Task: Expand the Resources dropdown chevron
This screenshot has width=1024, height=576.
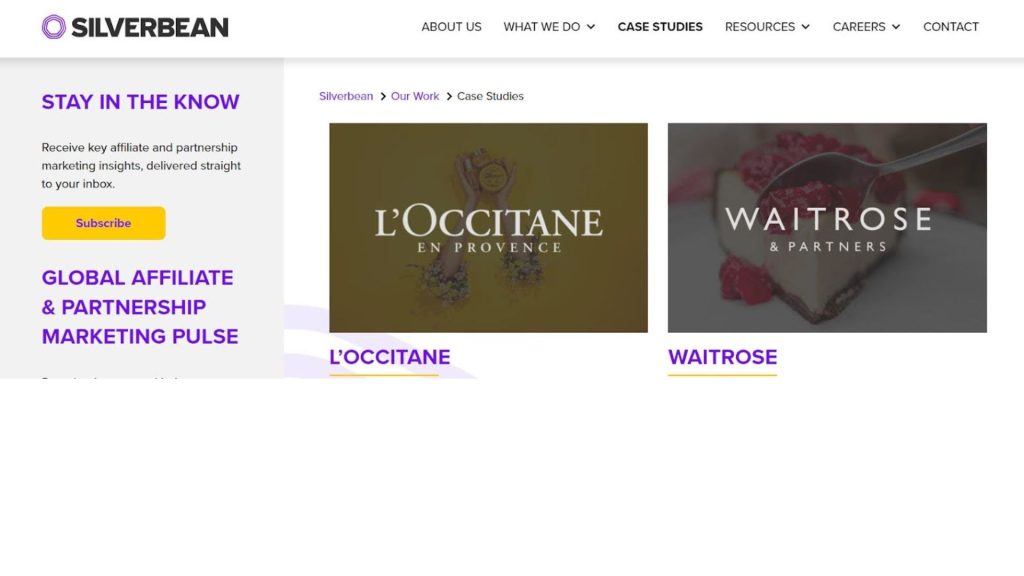Action: tap(805, 27)
